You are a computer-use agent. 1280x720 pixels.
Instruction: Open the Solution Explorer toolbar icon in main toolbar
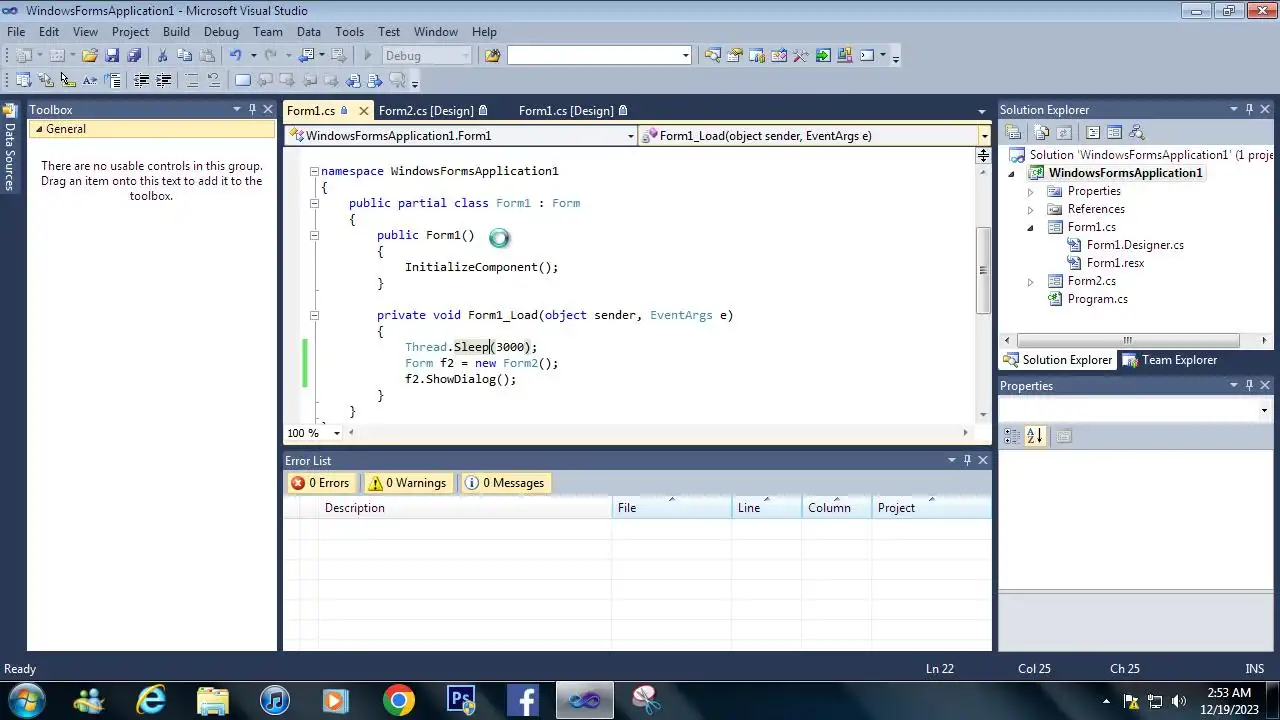point(712,56)
